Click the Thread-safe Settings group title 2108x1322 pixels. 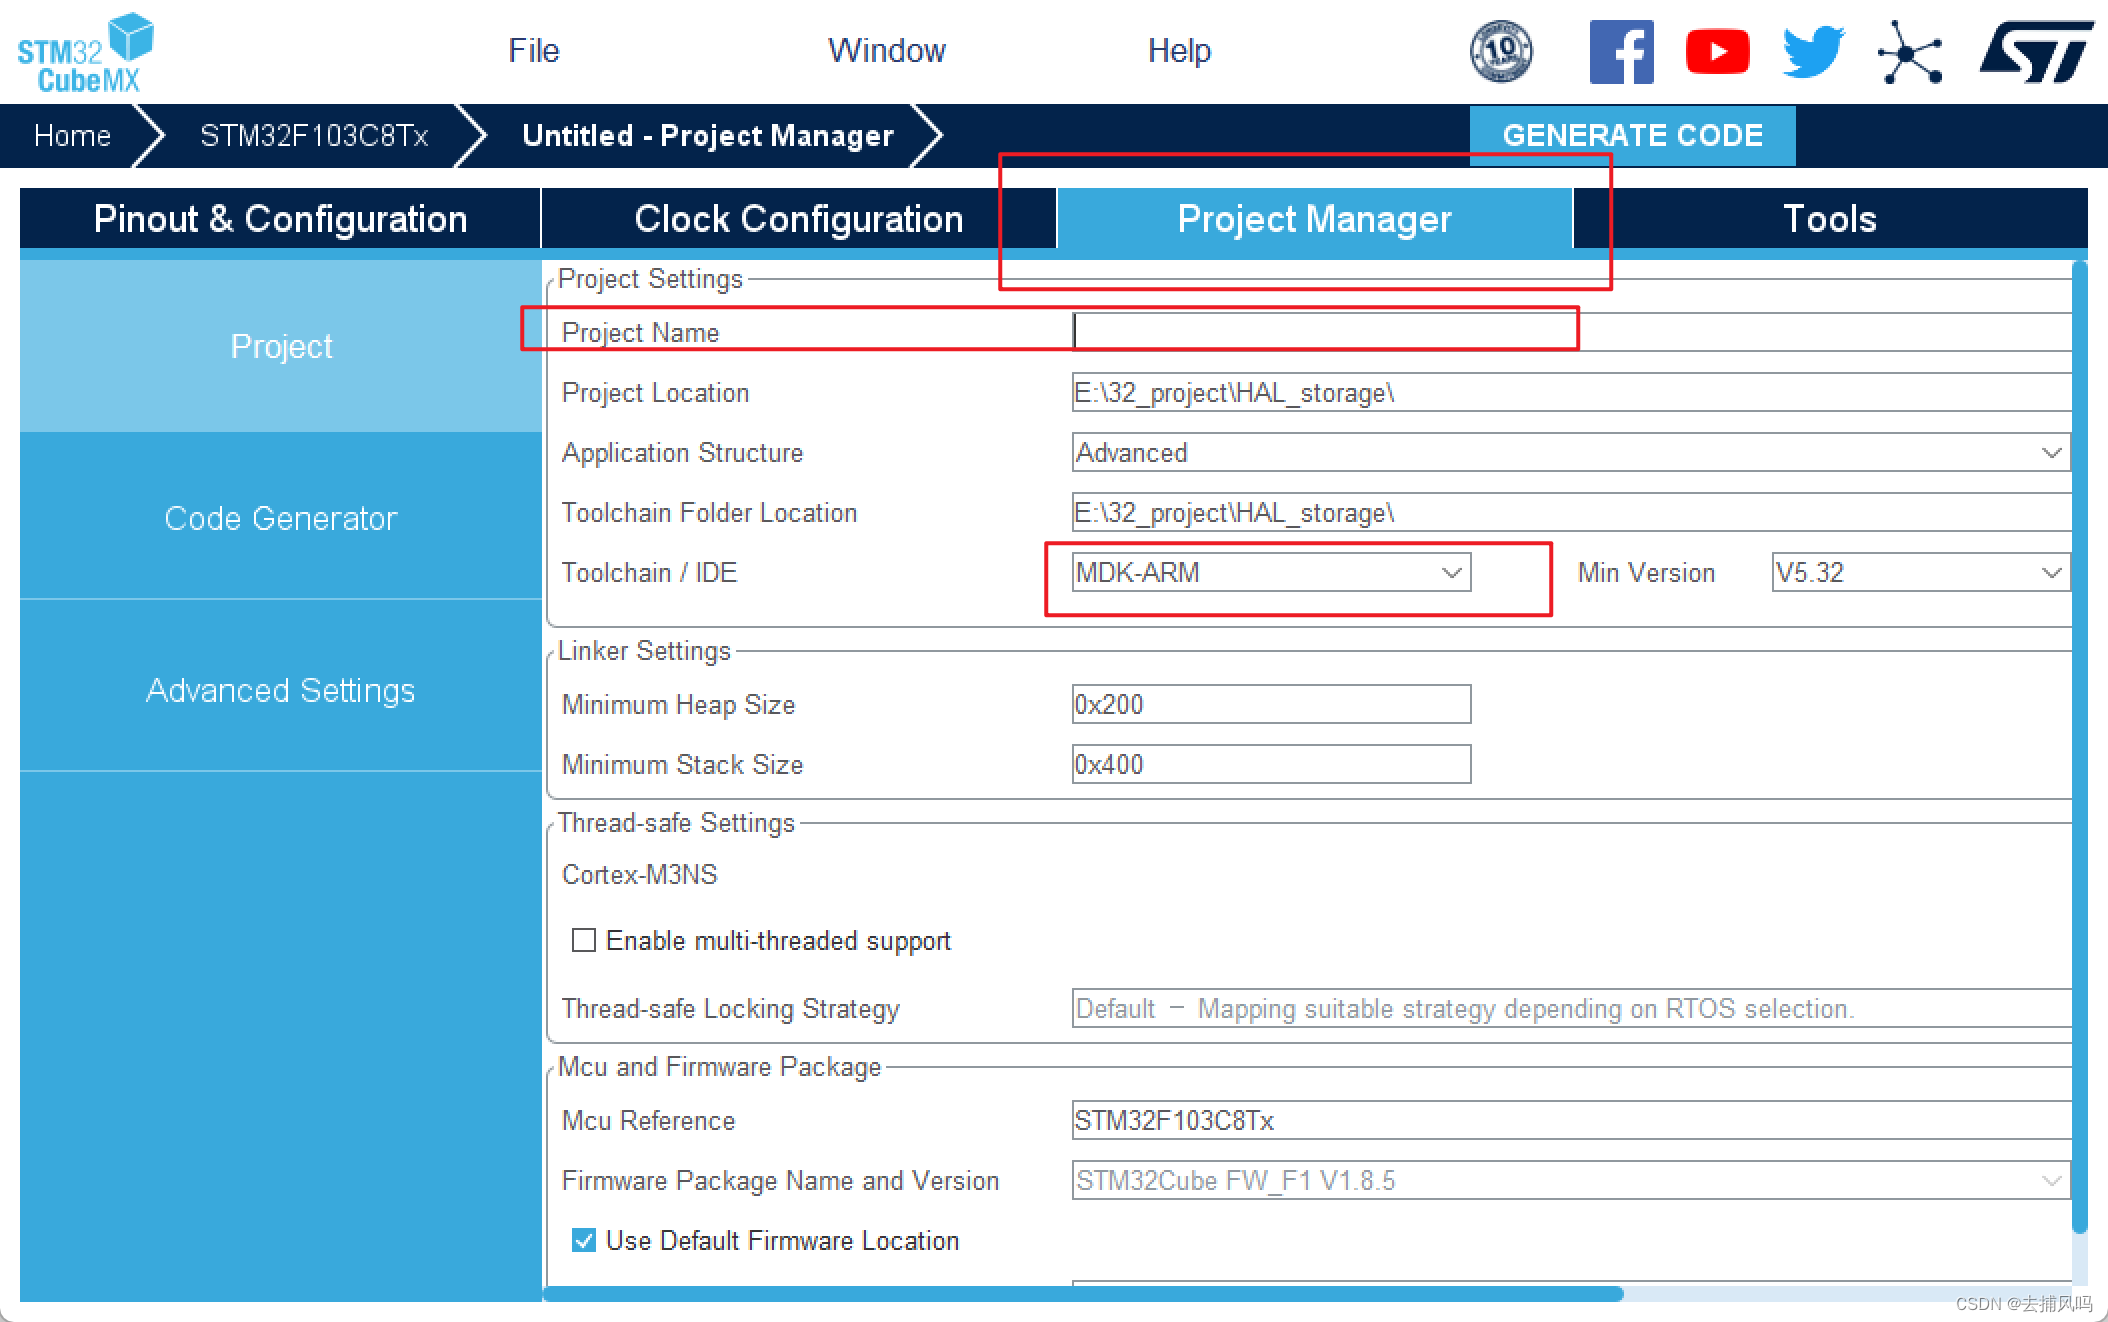coord(676,823)
